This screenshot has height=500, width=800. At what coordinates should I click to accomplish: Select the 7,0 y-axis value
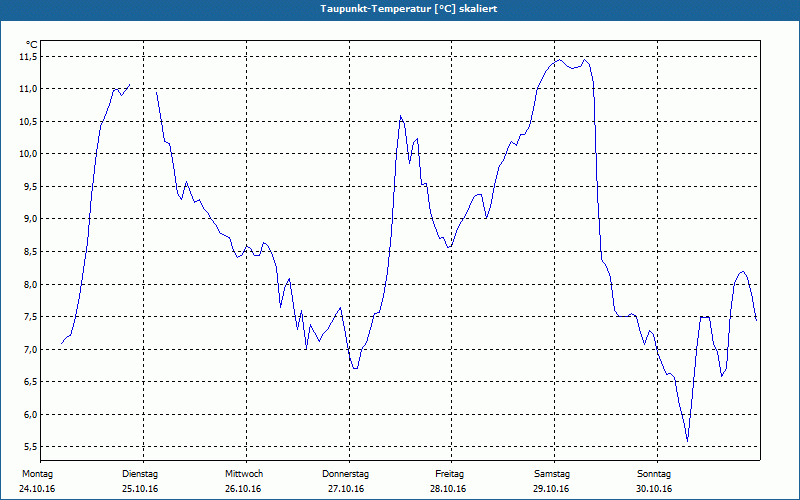pyautogui.click(x=30, y=349)
